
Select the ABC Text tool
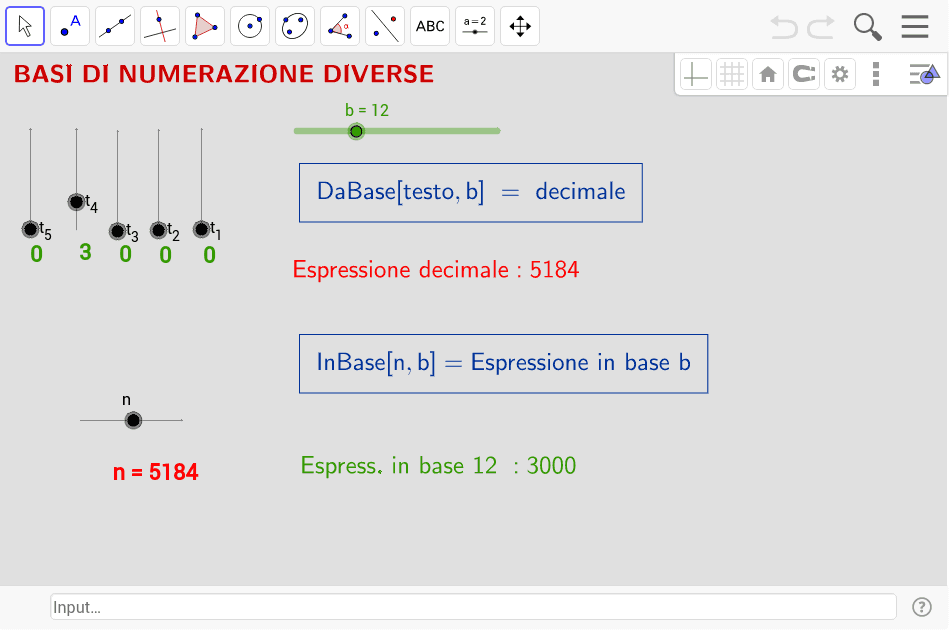click(x=430, y=26)
